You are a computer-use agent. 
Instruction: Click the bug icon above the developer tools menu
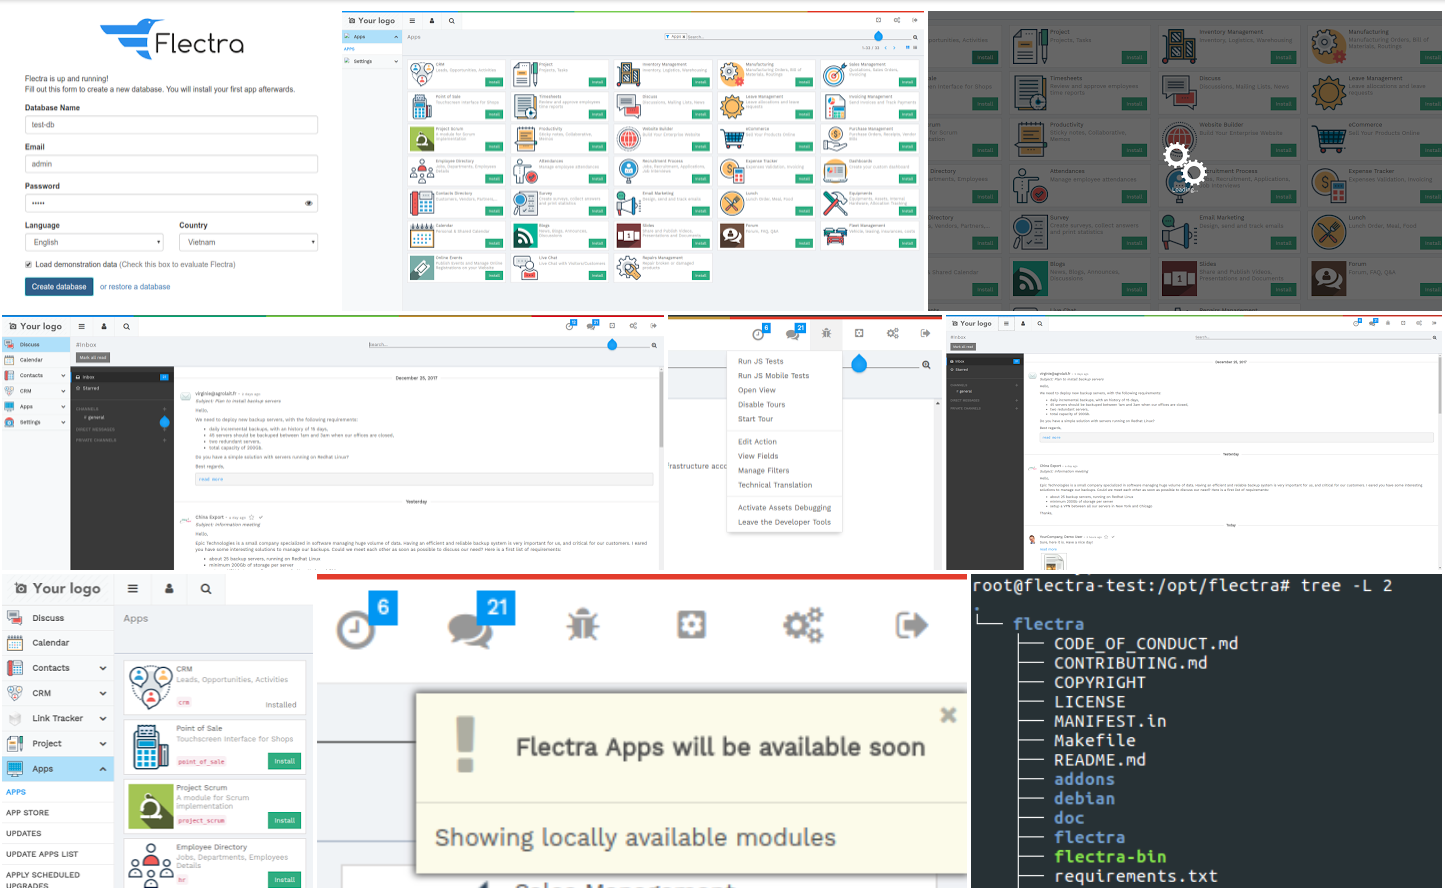click(826, 333)
